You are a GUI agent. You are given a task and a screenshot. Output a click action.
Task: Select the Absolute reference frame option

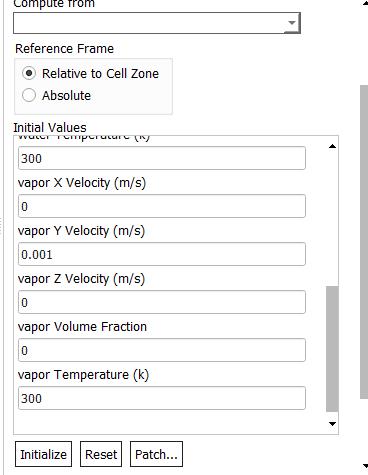point(29,95)
